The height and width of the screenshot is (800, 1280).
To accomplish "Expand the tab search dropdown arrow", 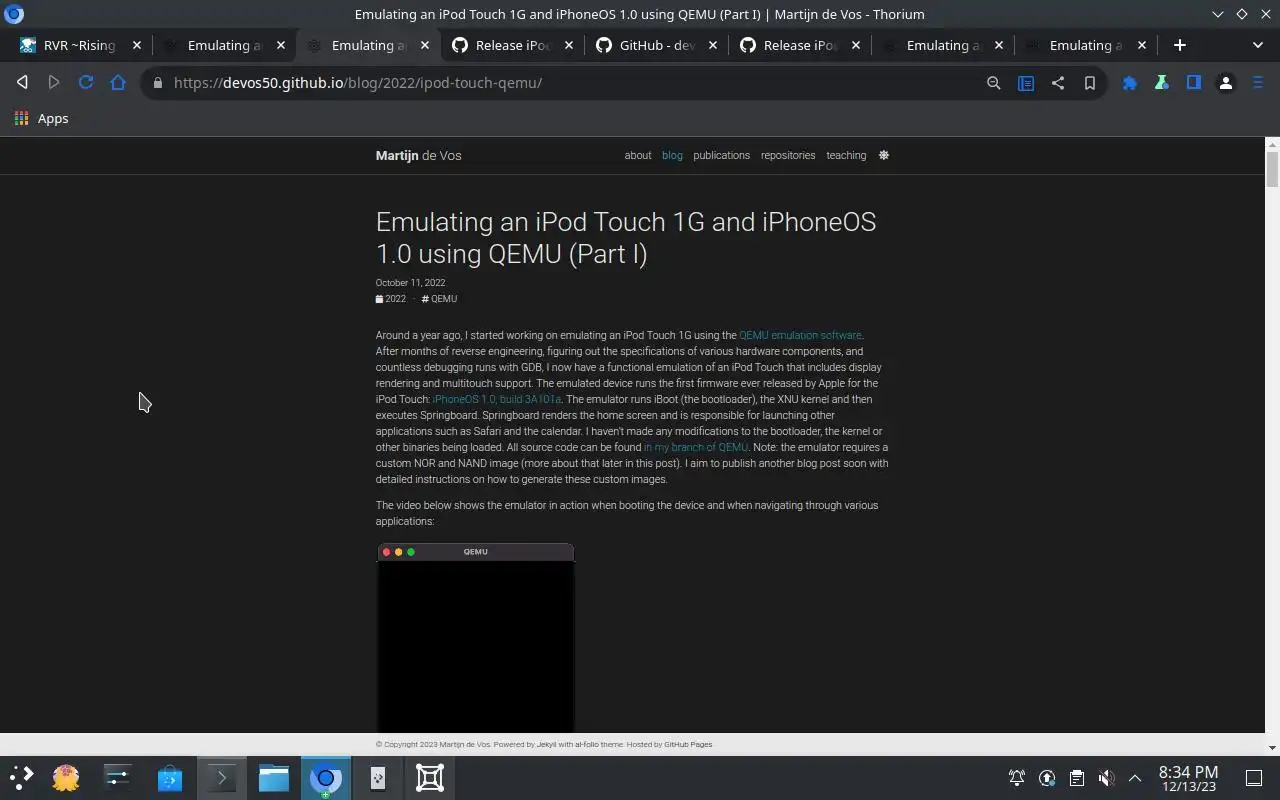I will pos(1258,45).
